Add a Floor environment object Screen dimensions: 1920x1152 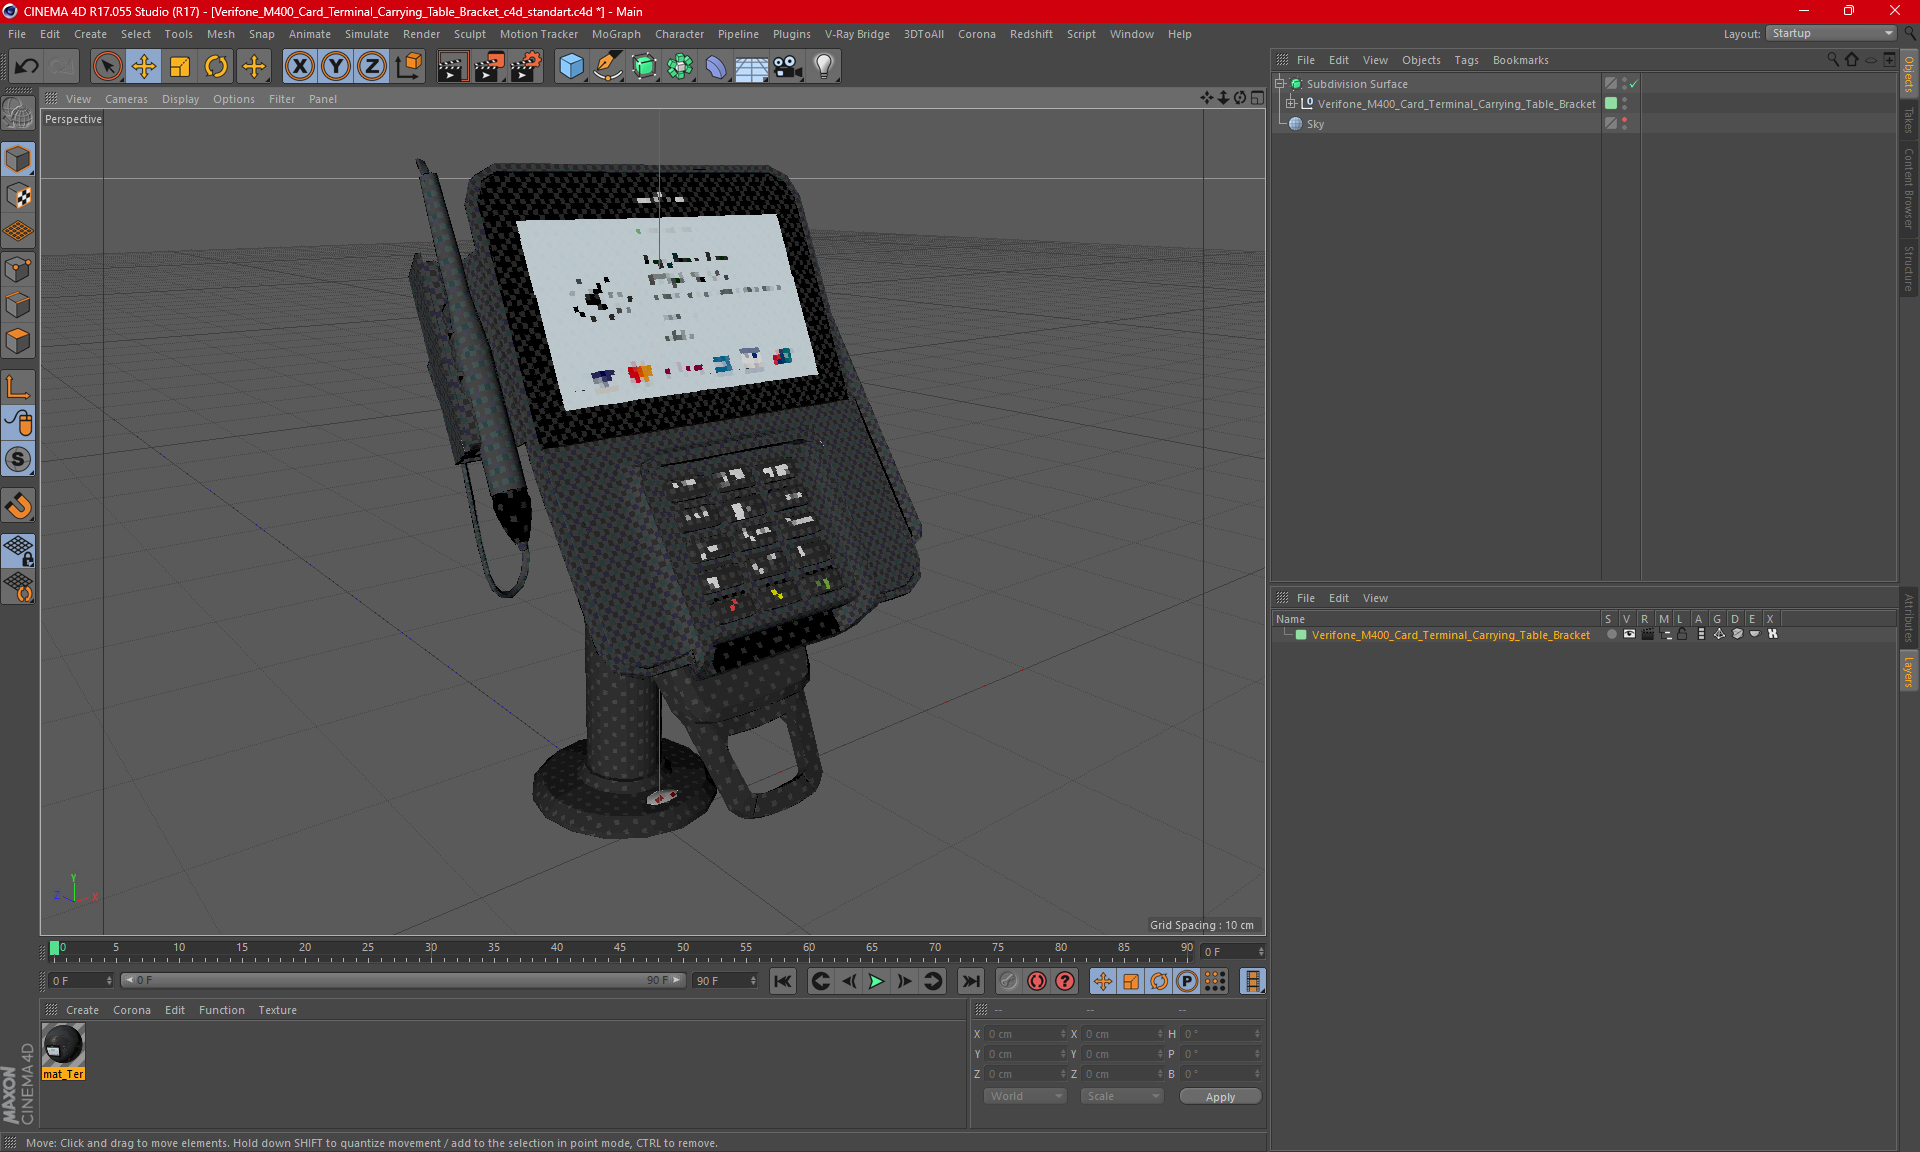(x=751, y=67)
